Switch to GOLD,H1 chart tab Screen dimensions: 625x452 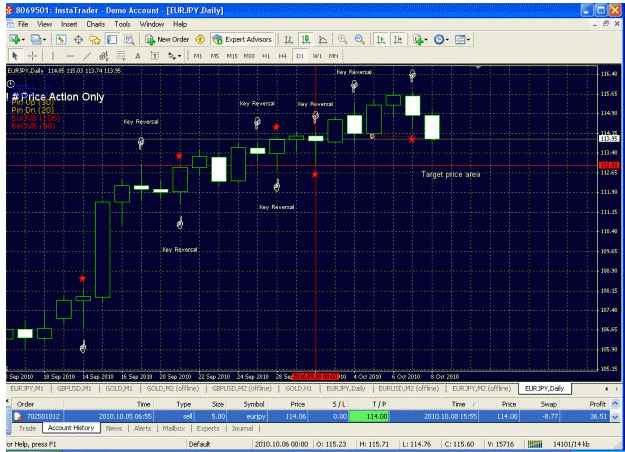[x=298, y=388]
